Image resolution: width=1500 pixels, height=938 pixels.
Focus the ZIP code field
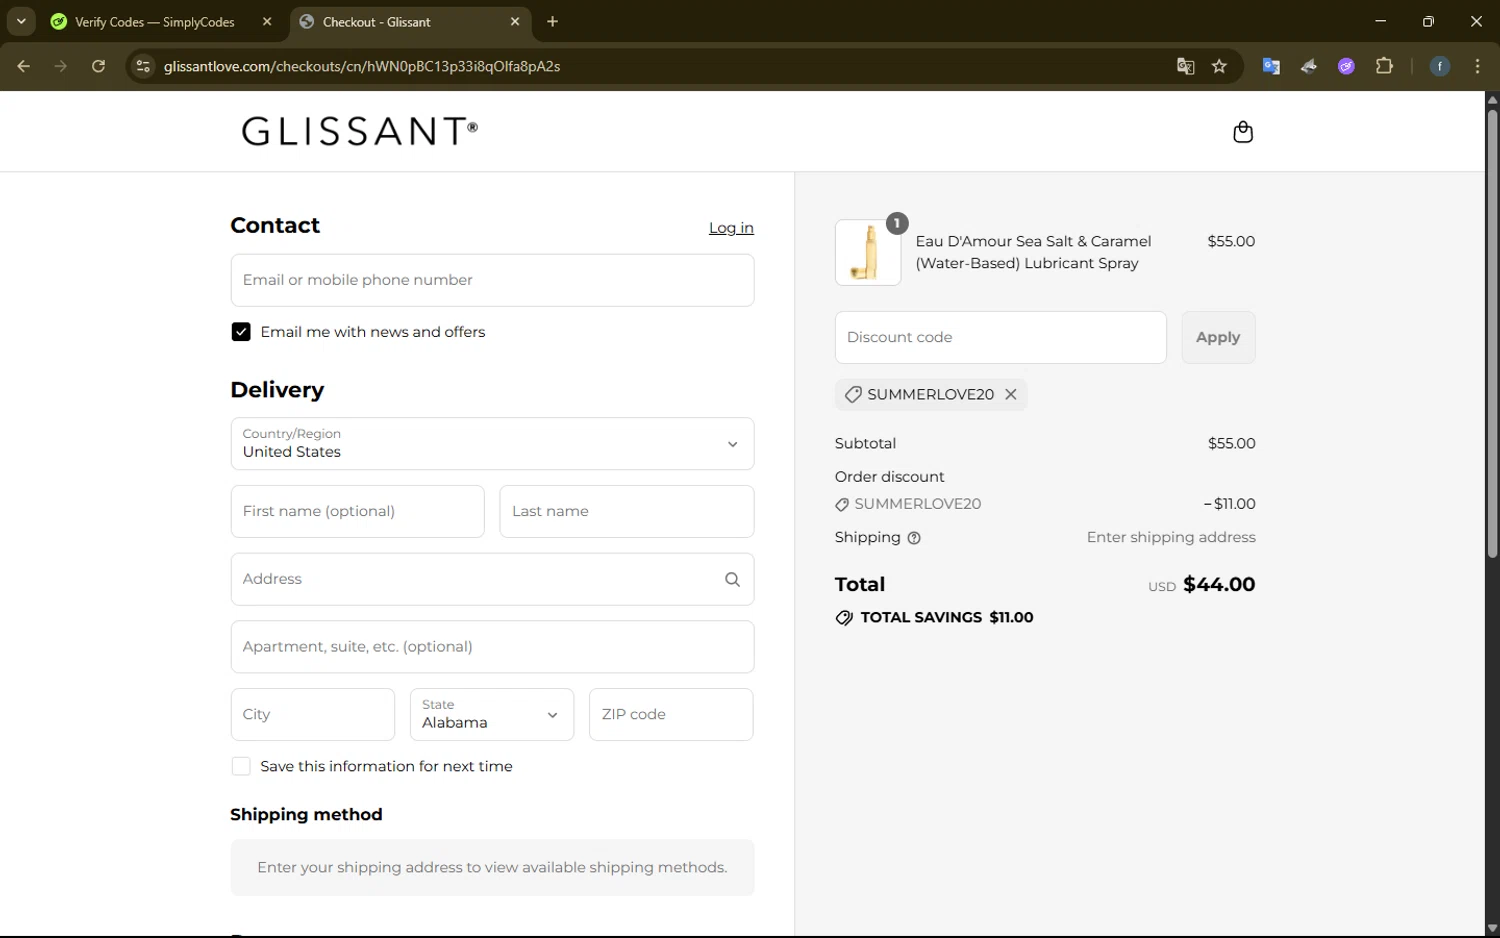click(671, 714)
